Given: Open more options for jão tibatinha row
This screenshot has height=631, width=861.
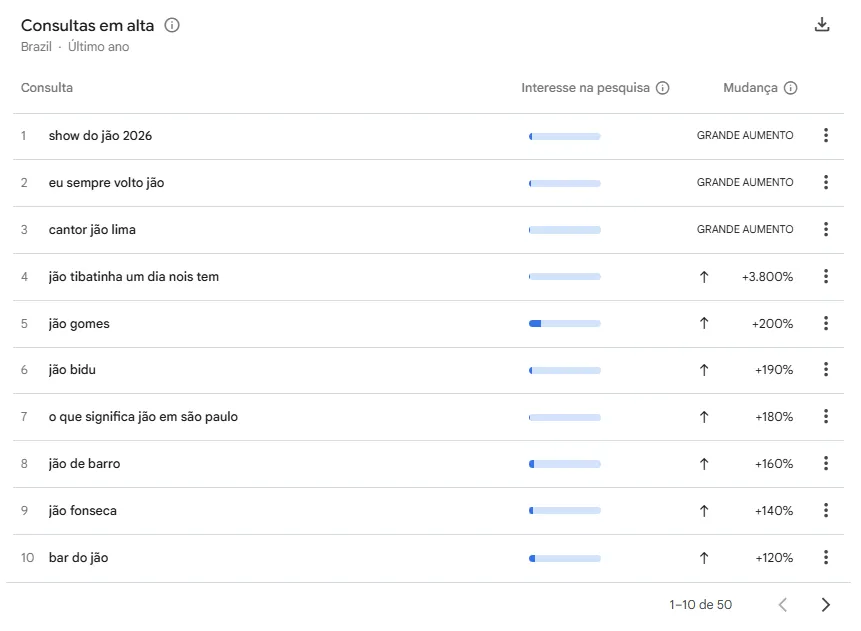Looking at the screenshot, I should (x=825, y=276).
